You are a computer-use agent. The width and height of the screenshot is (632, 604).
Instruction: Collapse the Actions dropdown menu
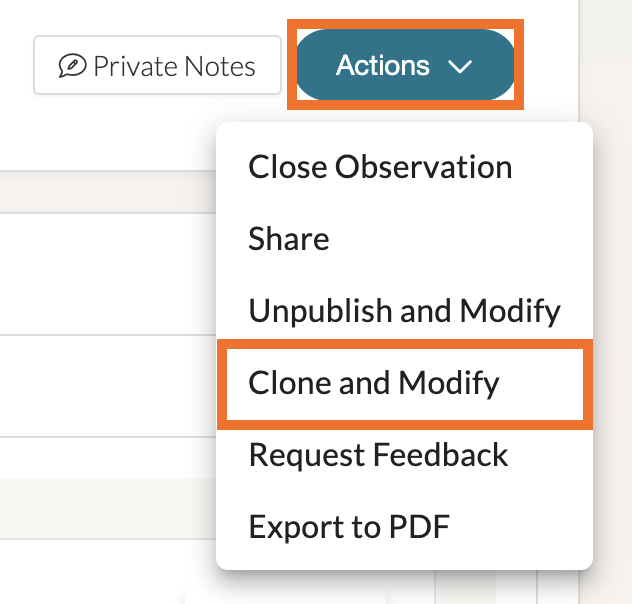[x=405, y=66]
